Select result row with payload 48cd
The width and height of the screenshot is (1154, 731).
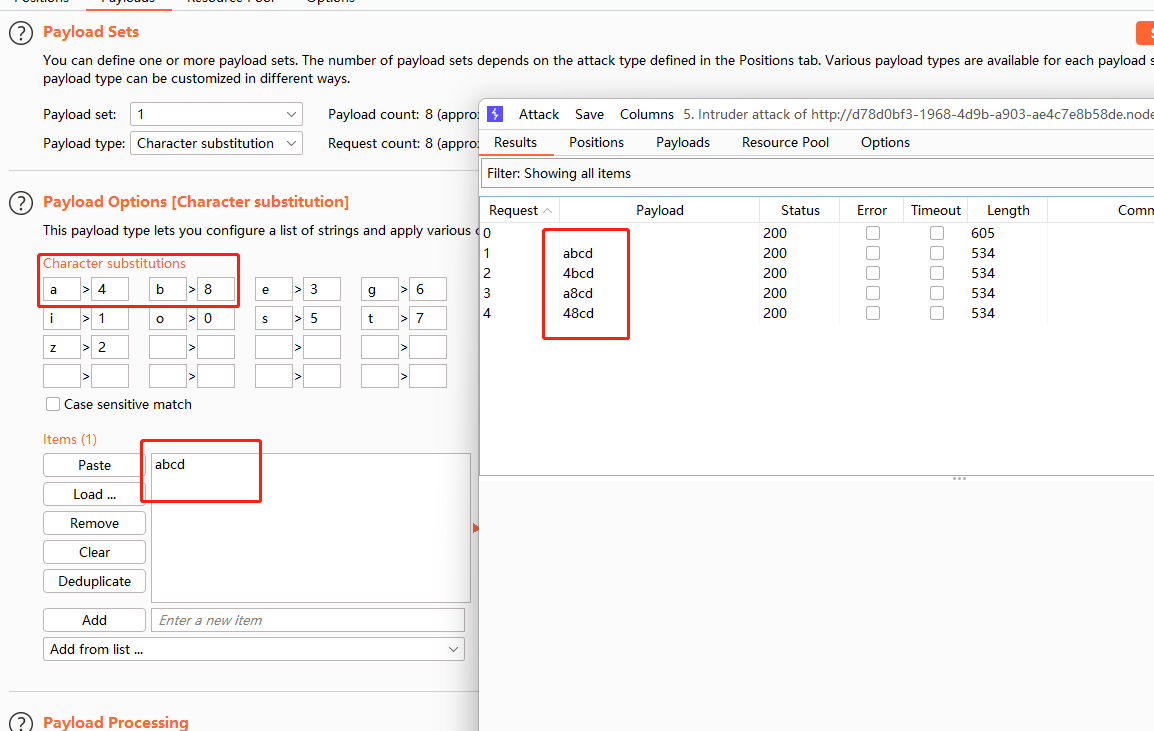(817, 313)
